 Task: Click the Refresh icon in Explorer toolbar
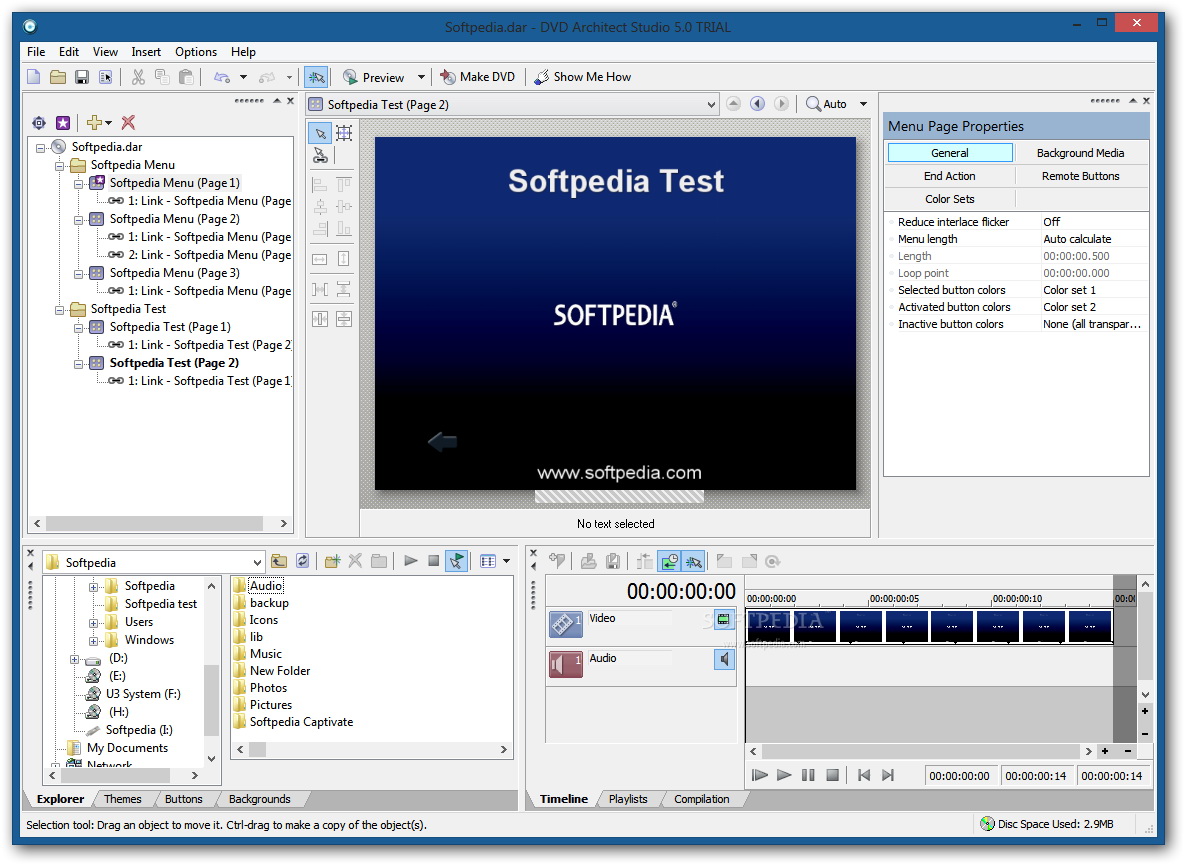303,562
